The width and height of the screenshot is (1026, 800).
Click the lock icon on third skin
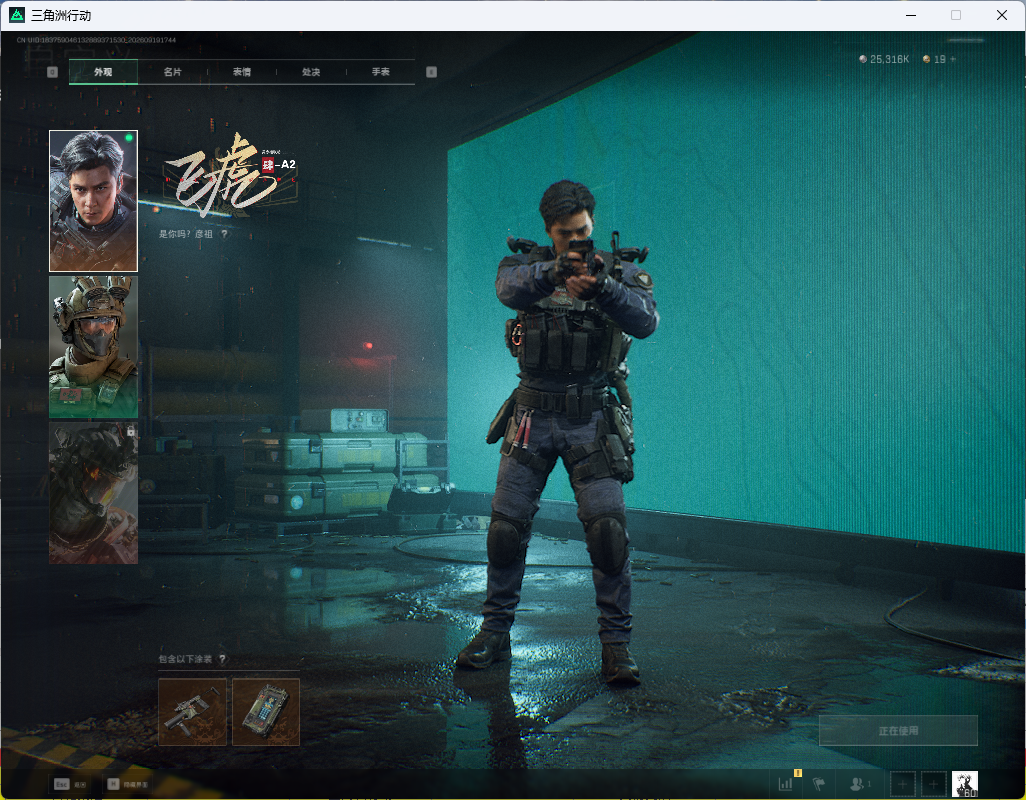[131, 431]
